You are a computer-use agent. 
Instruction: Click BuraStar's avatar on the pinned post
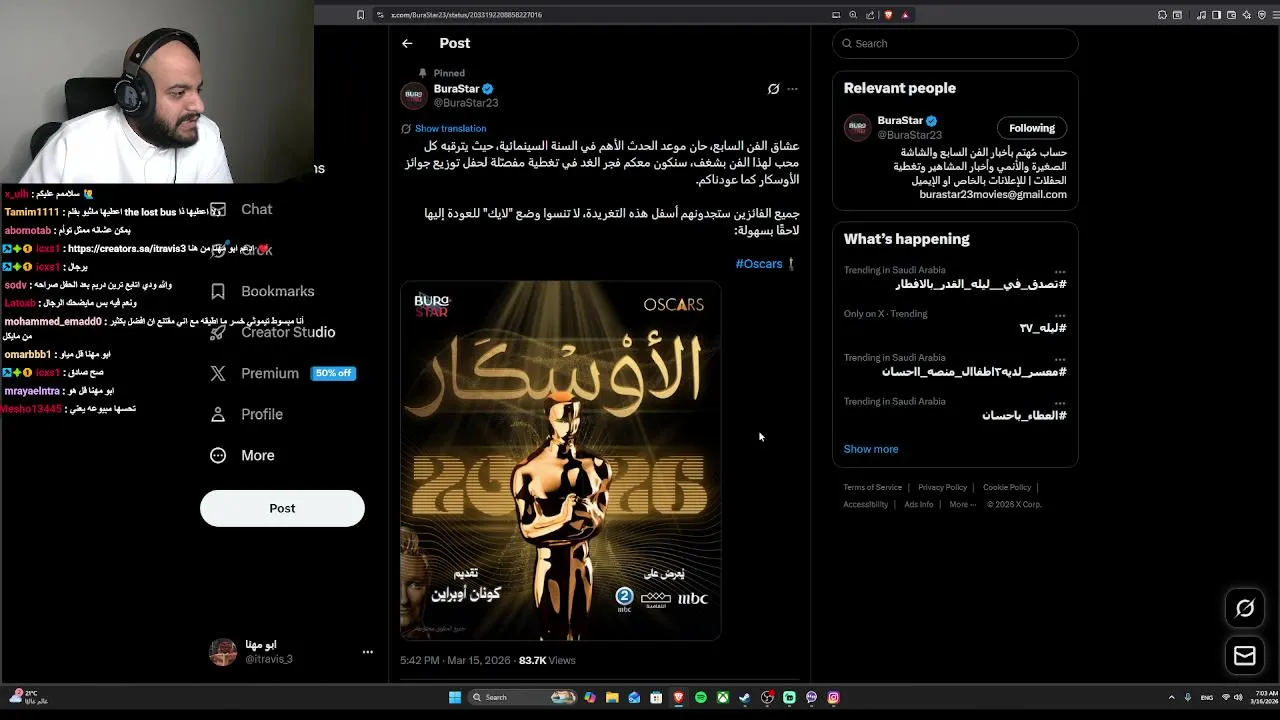coord(414,96)
